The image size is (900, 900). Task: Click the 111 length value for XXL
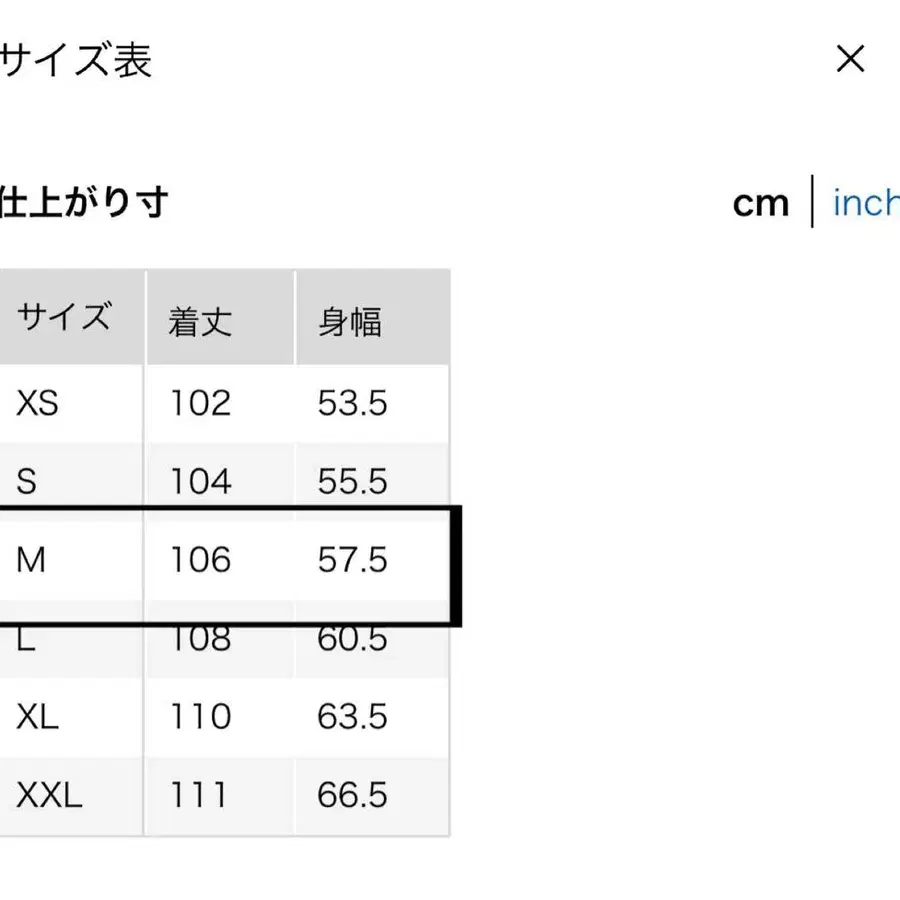click(200, 795)
